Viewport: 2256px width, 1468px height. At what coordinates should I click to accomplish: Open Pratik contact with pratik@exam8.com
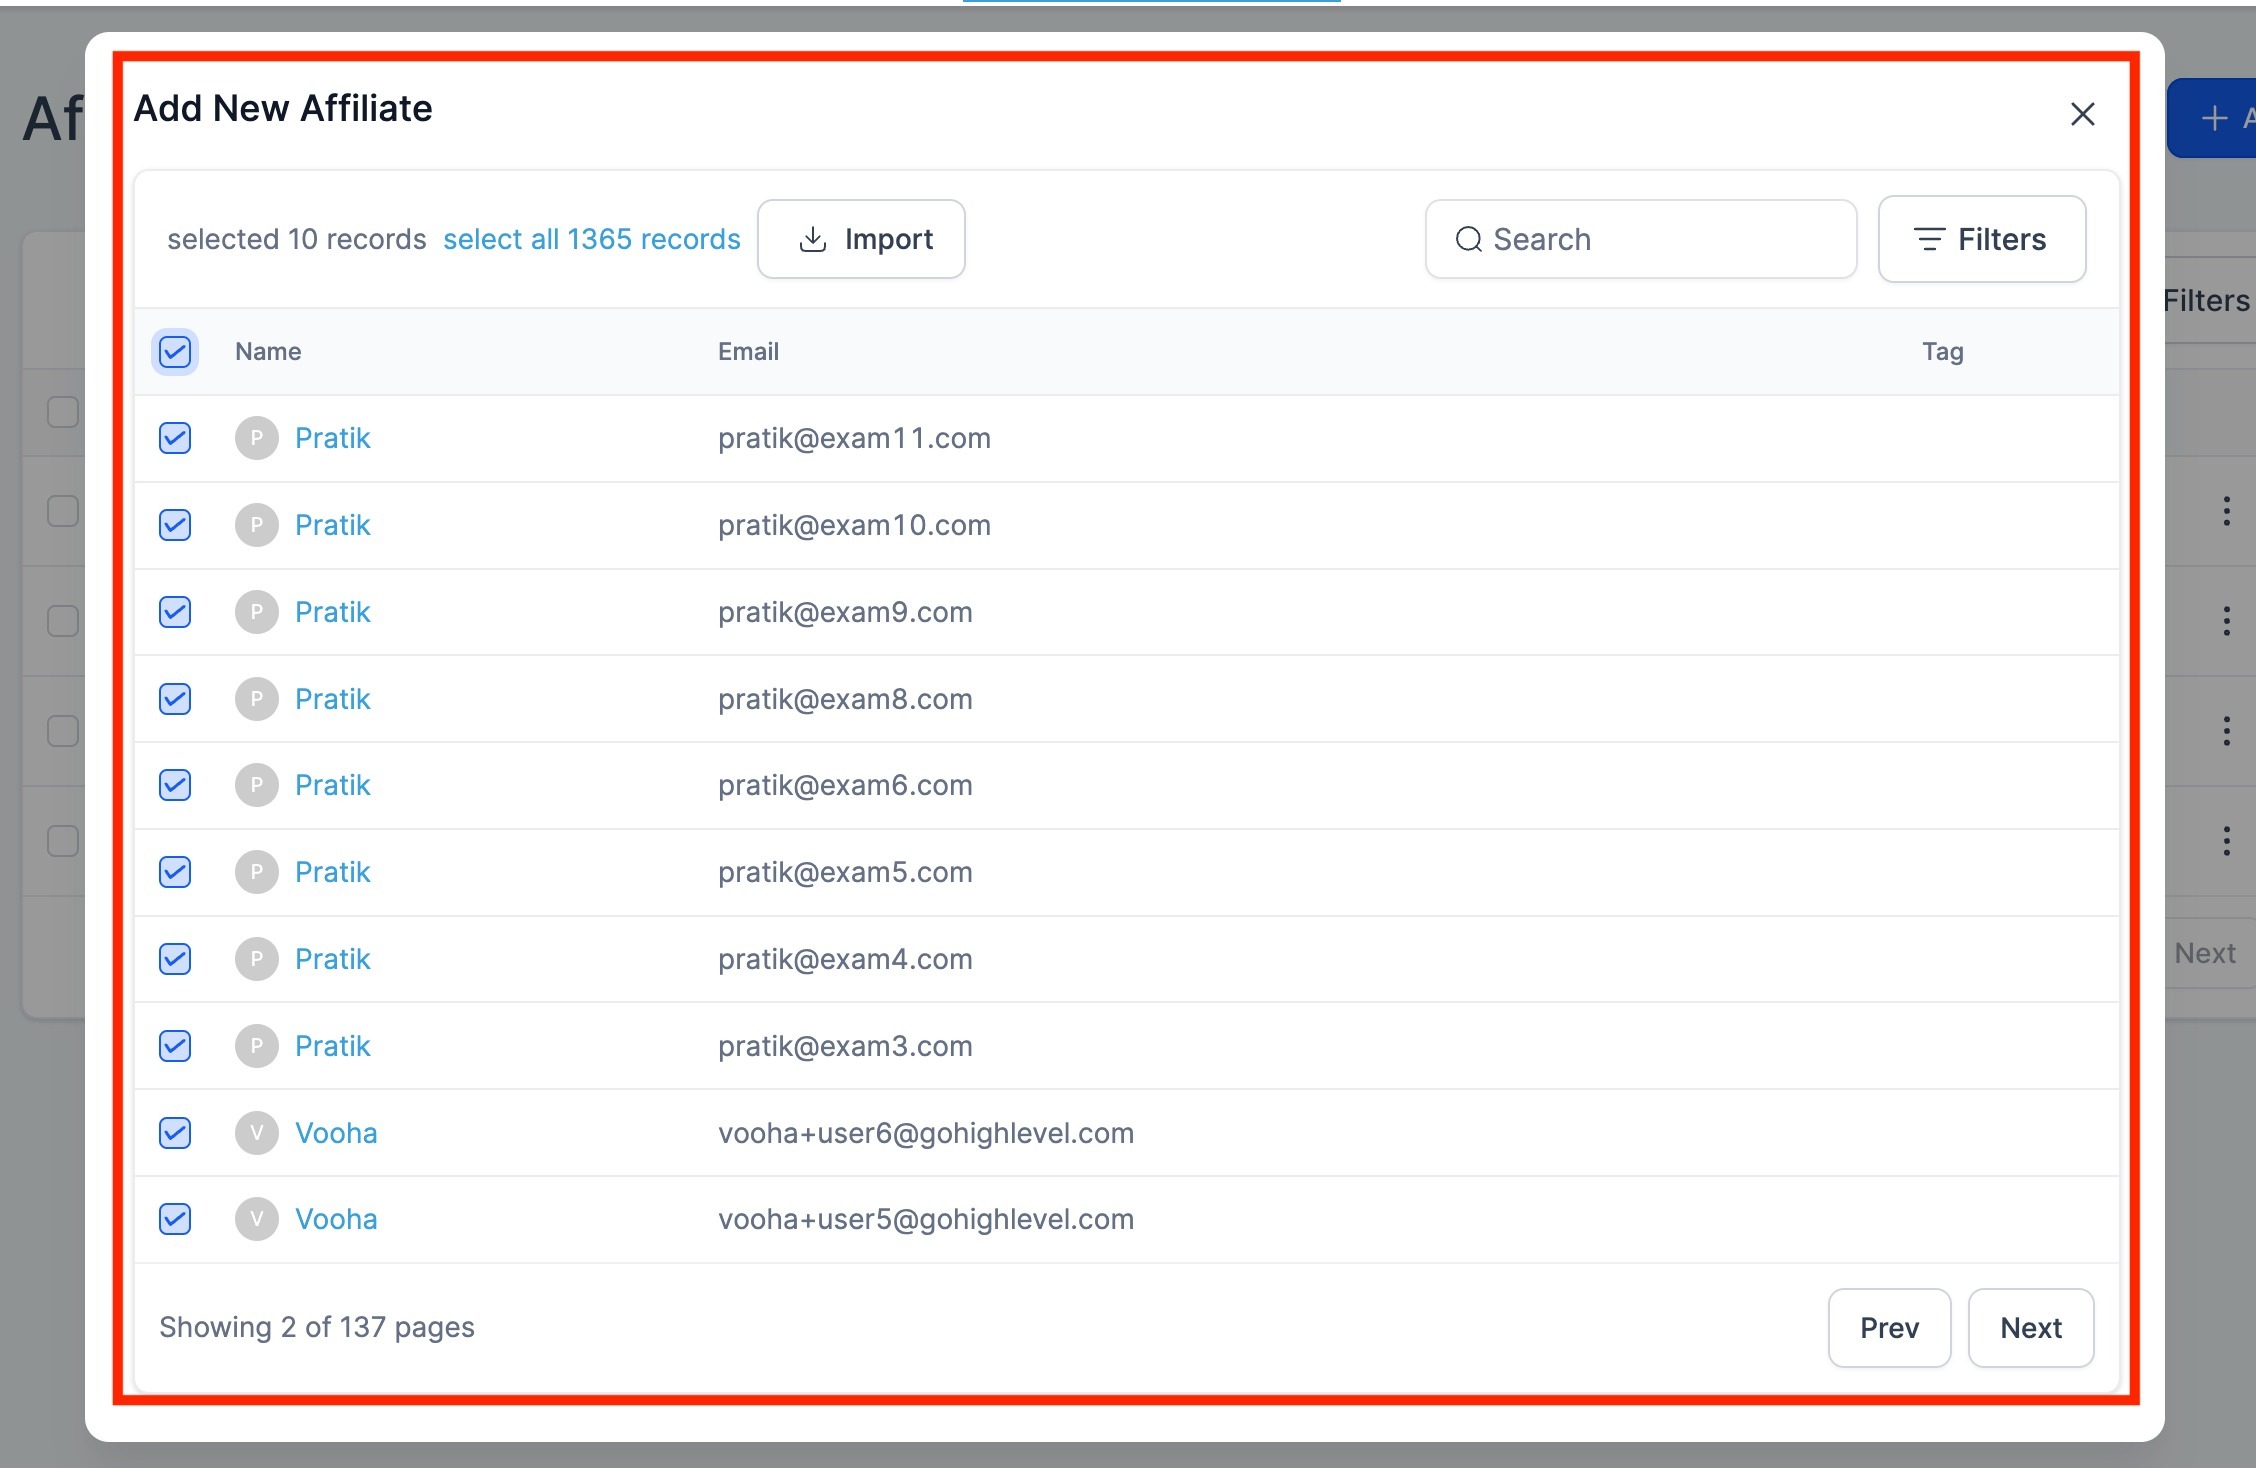(x=332, y=699)
